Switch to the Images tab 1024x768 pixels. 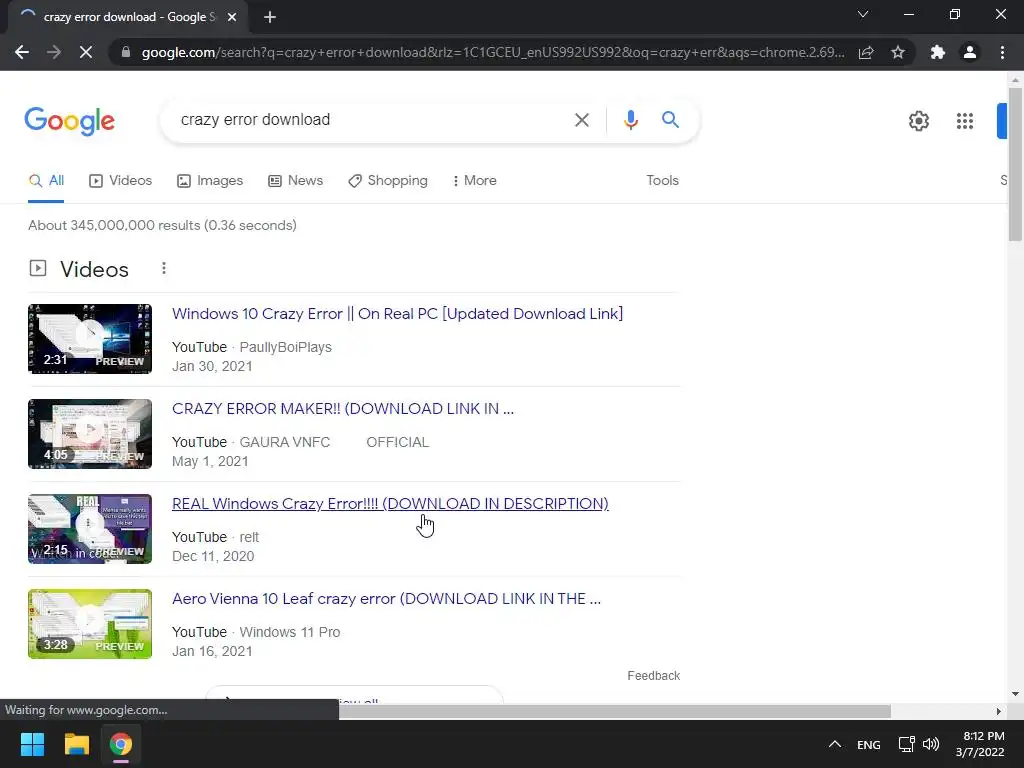tap(210, 181)
